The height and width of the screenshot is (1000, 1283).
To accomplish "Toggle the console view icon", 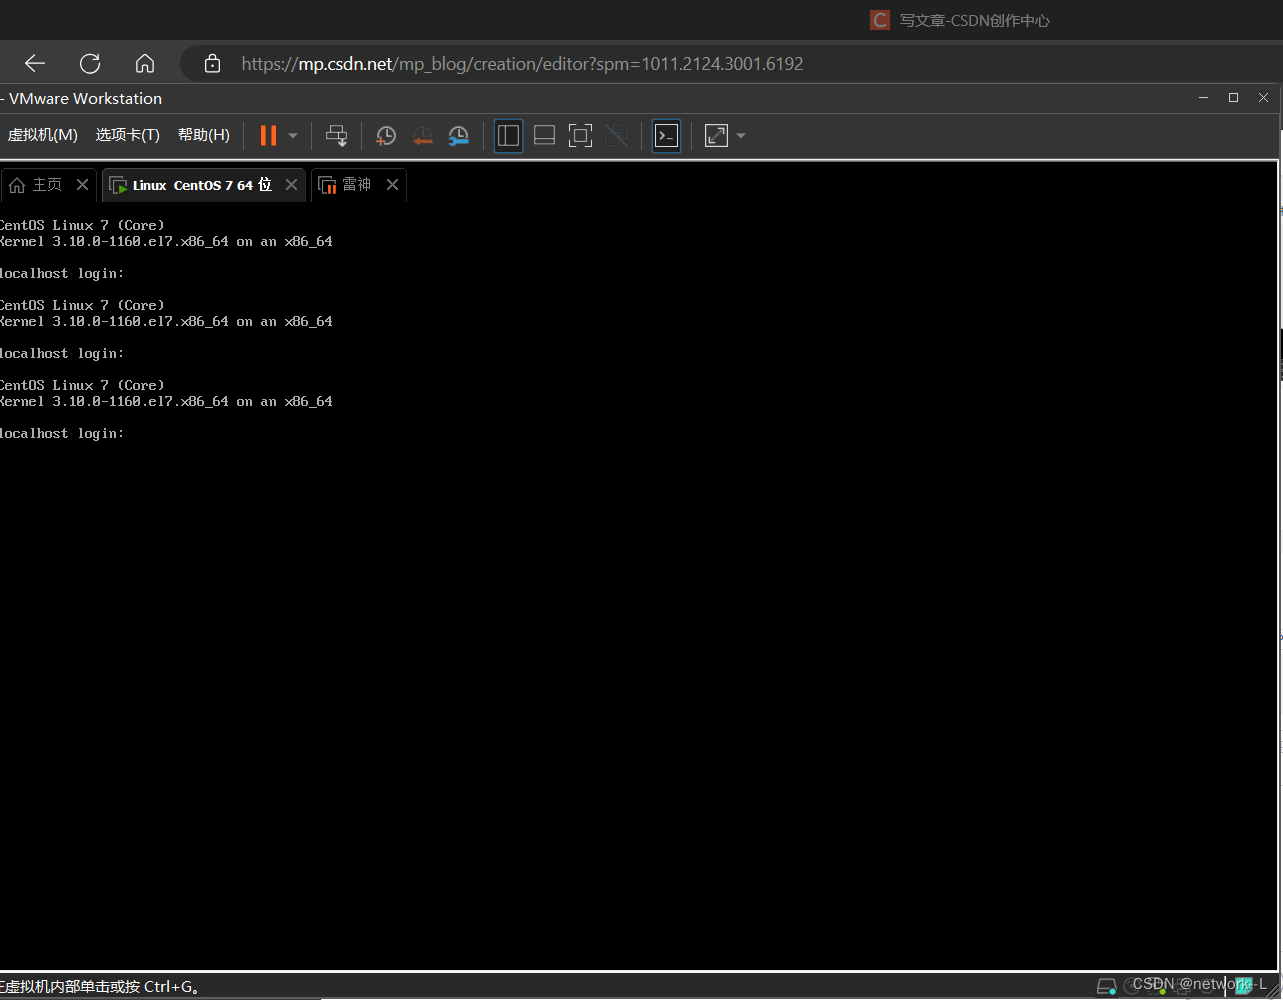I will tap(666, 135).
